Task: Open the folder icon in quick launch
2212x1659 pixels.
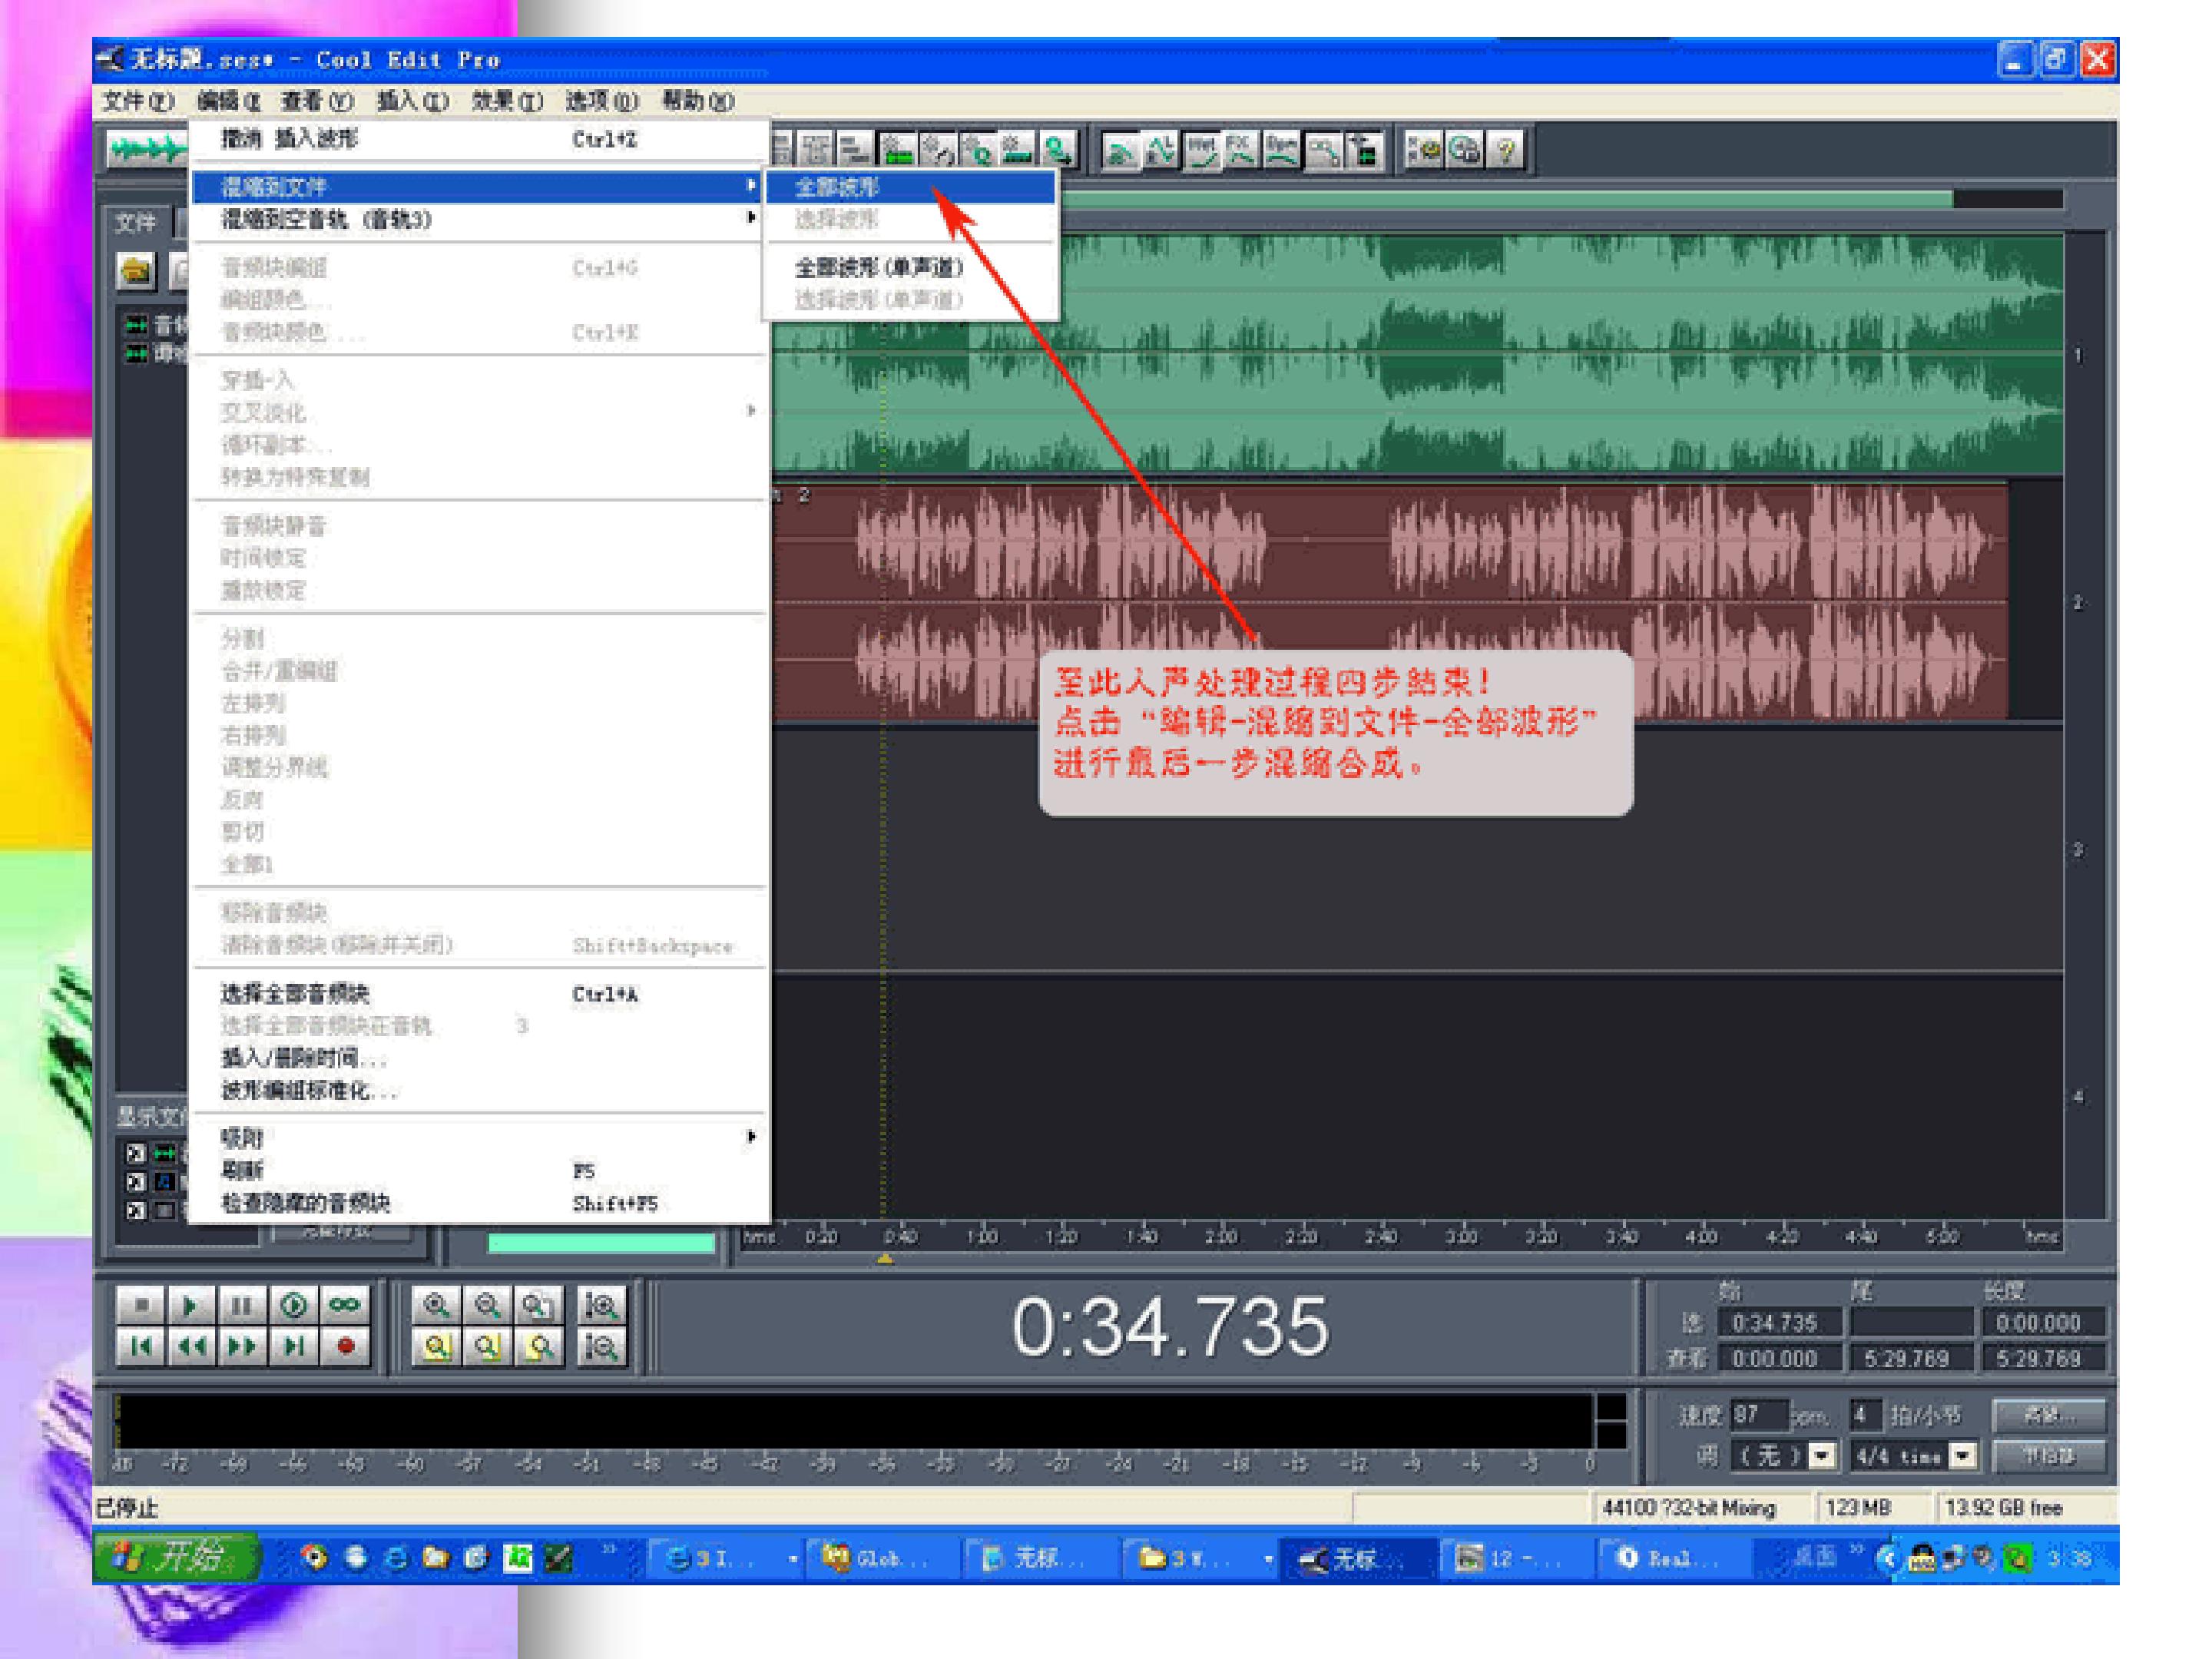Action: point(436,1558)
